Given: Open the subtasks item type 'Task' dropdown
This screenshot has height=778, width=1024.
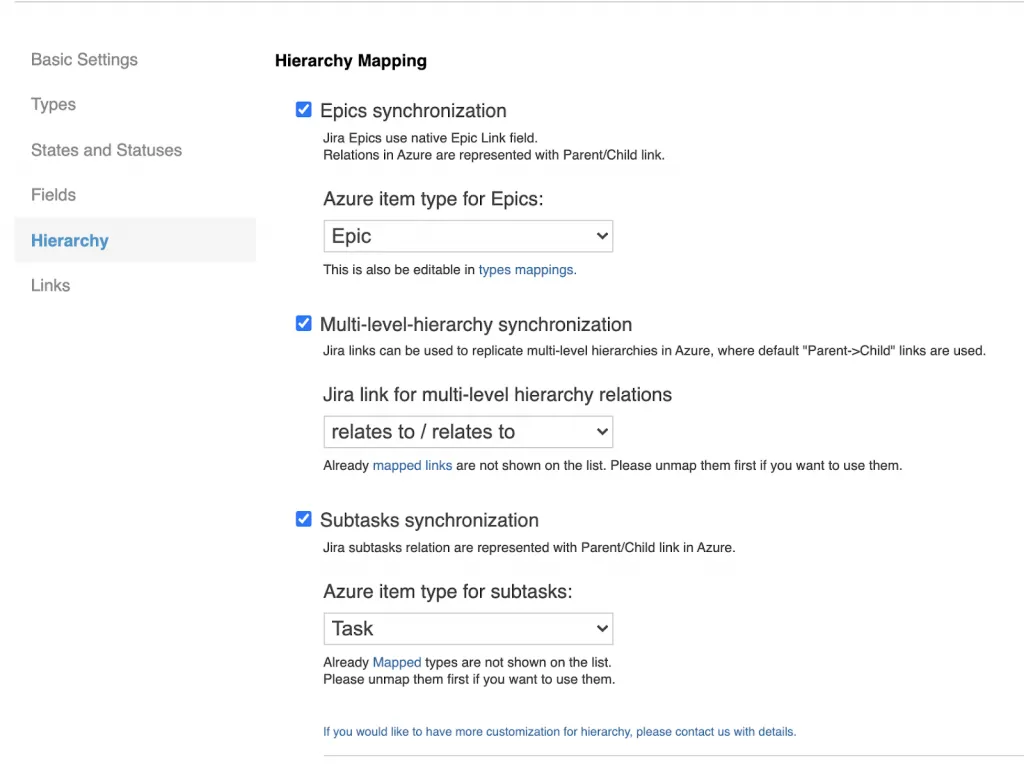Looking at the screenshot, I should coord(468,629).
